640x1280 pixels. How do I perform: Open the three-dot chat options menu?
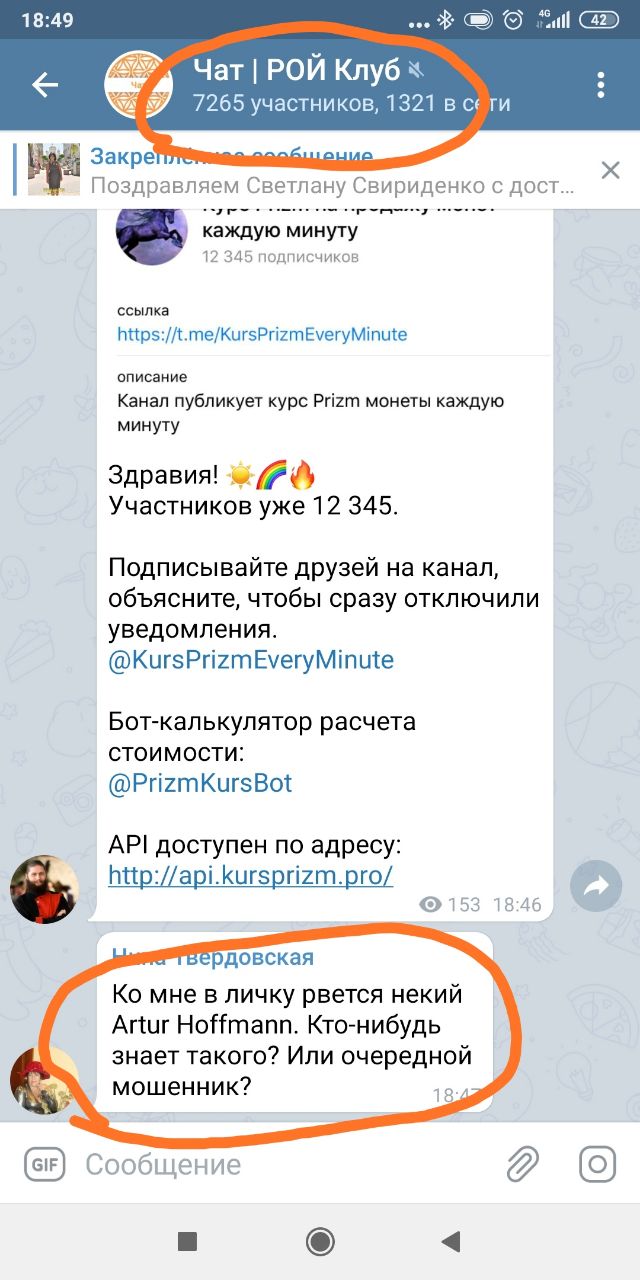pos(601,85)
